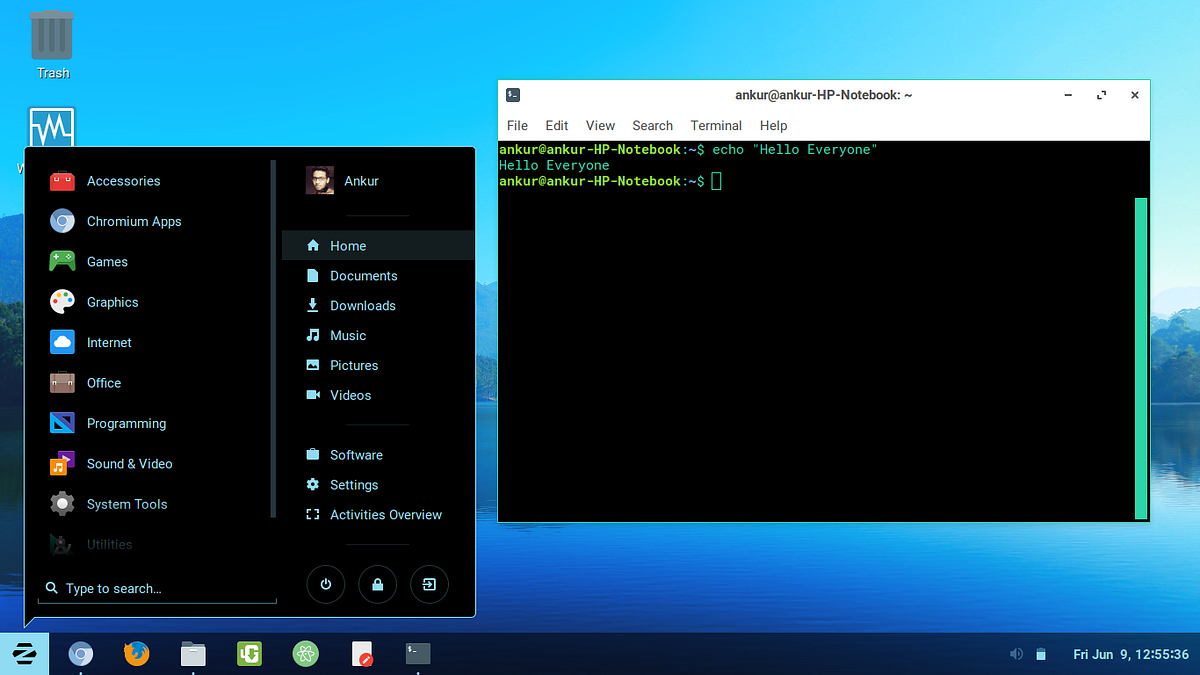Viewport: 1200px width, 675px height.
Task: Open the Graphics category in the app menu
Action: (112, 302)
